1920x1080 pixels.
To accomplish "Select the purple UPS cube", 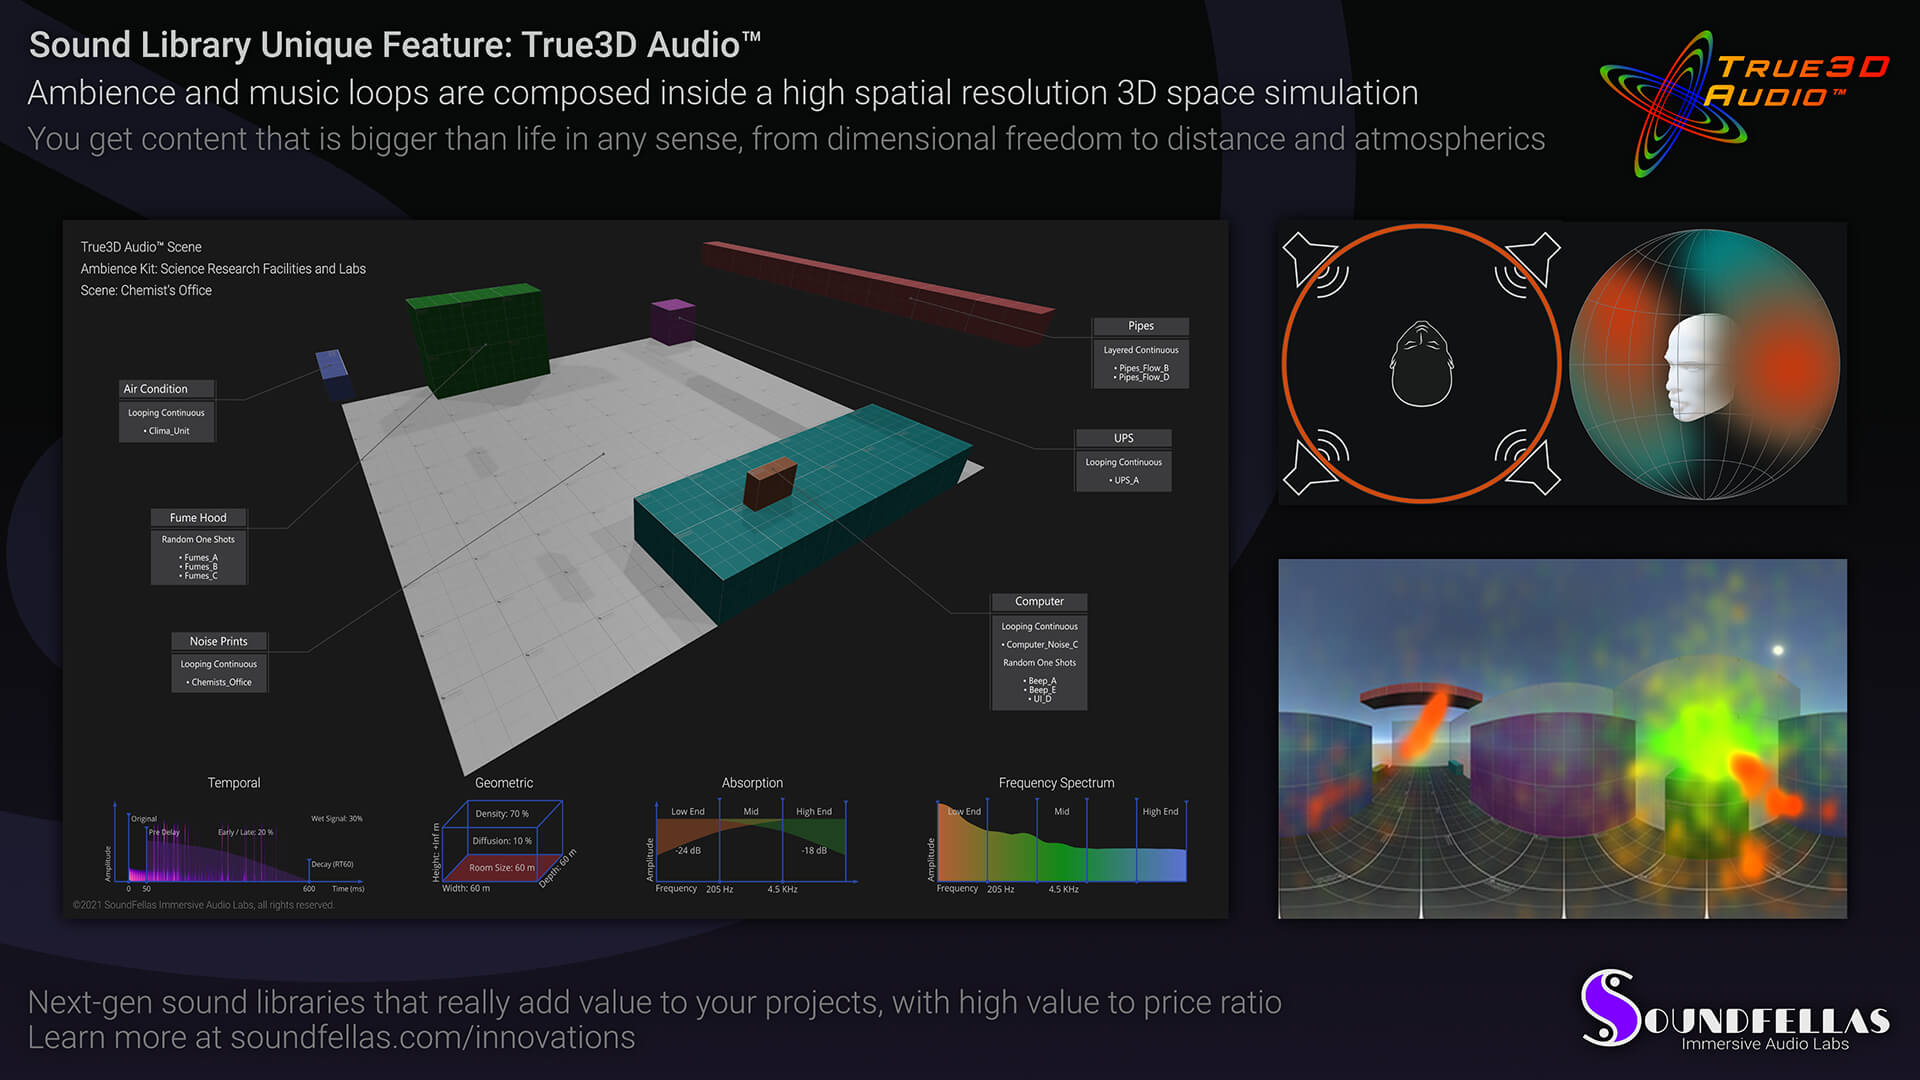I will [x=672, y=320].
